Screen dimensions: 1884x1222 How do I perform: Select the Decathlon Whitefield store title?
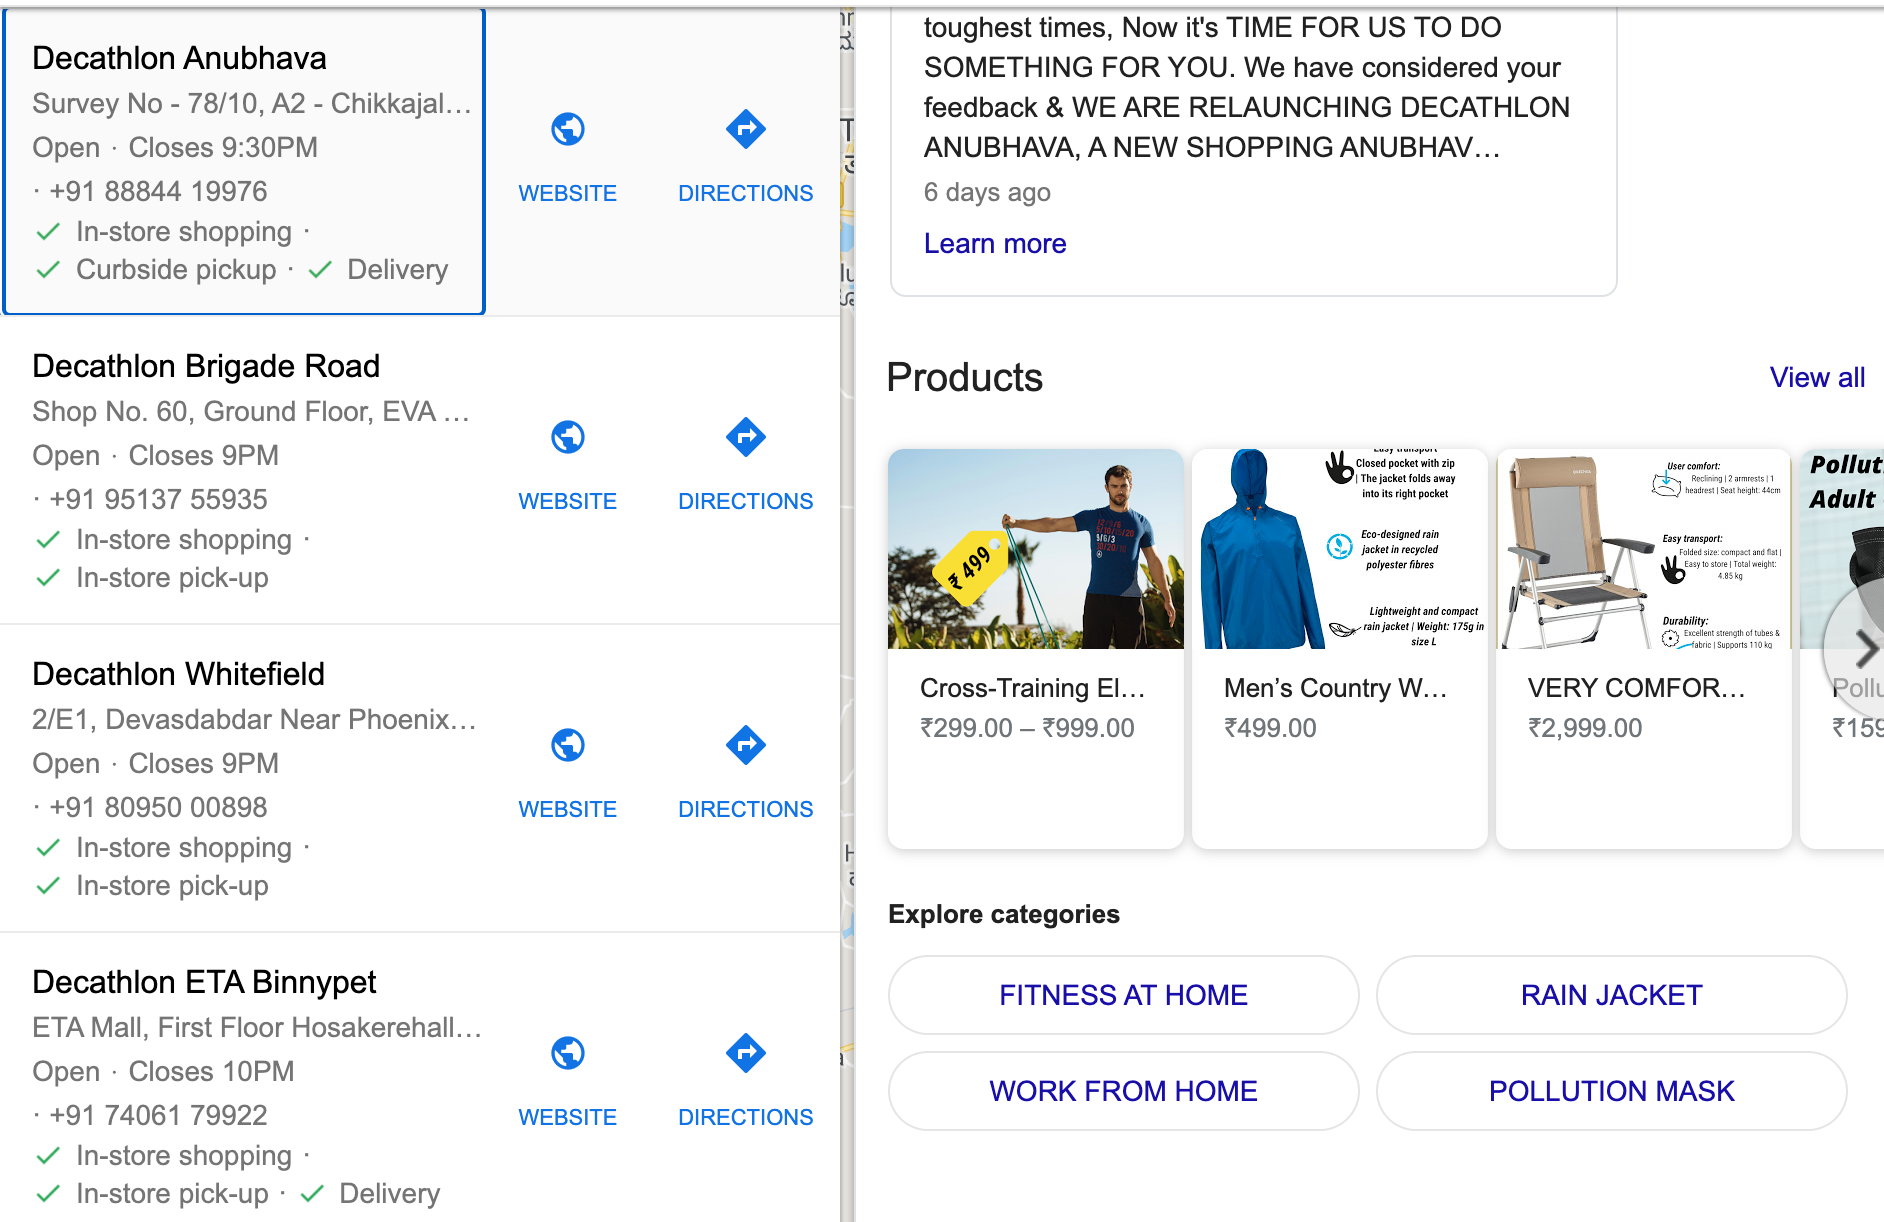click(x=178, y=674)
